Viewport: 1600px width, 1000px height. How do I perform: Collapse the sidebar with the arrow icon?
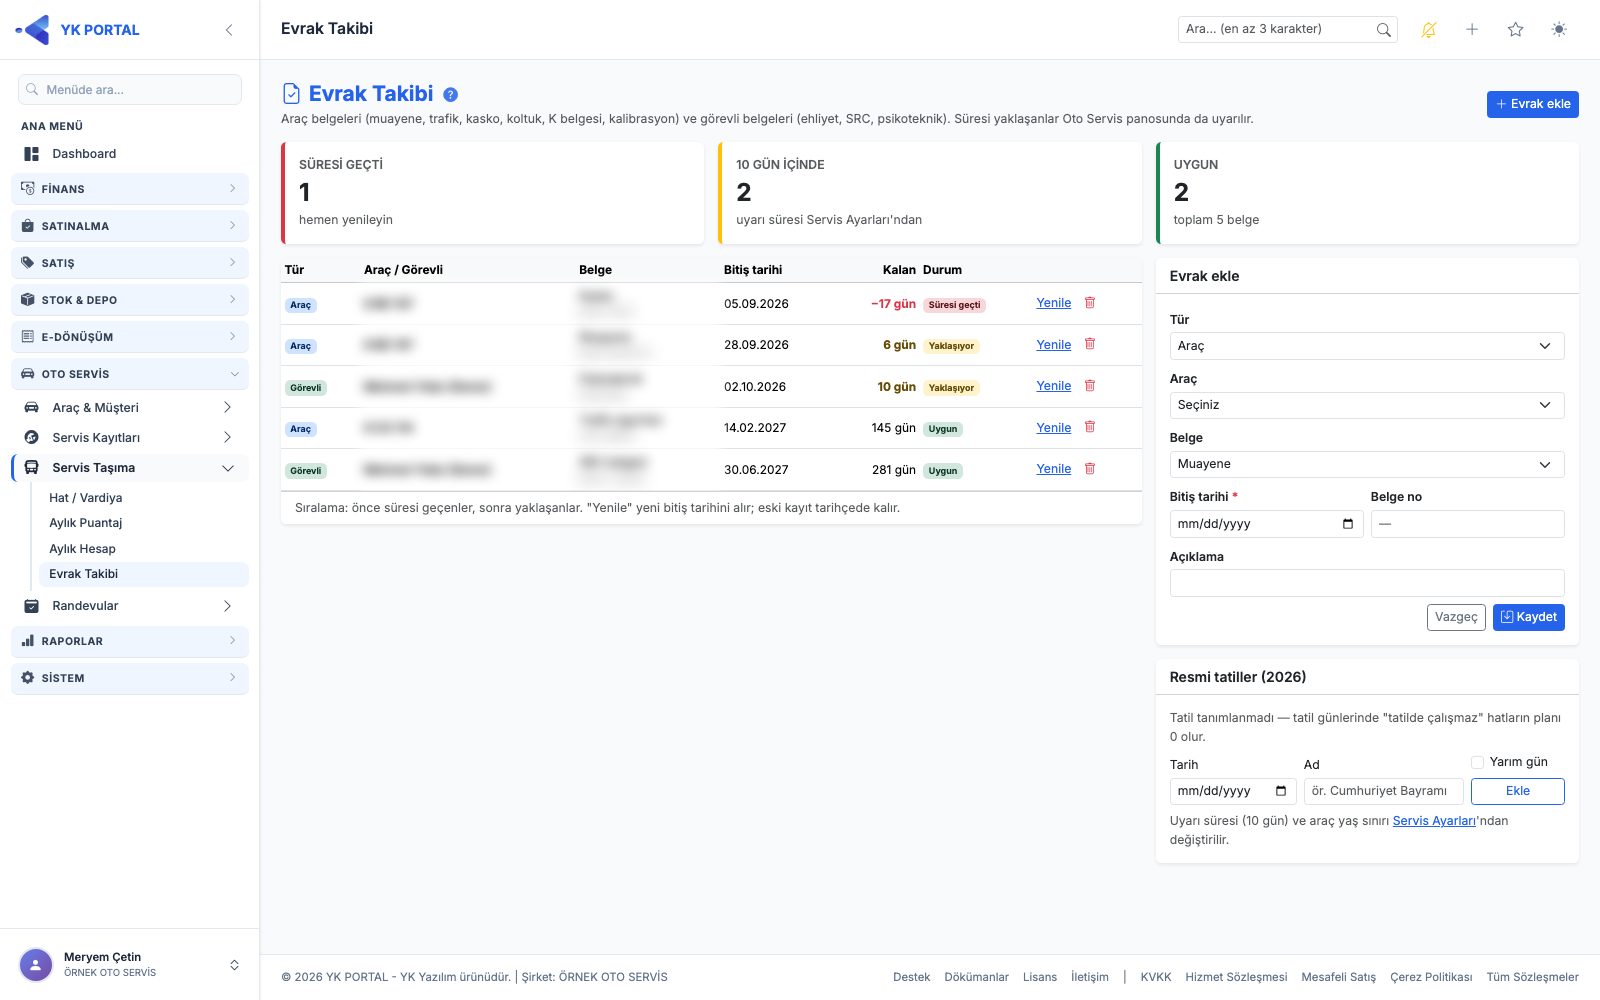tap(229, 30)
